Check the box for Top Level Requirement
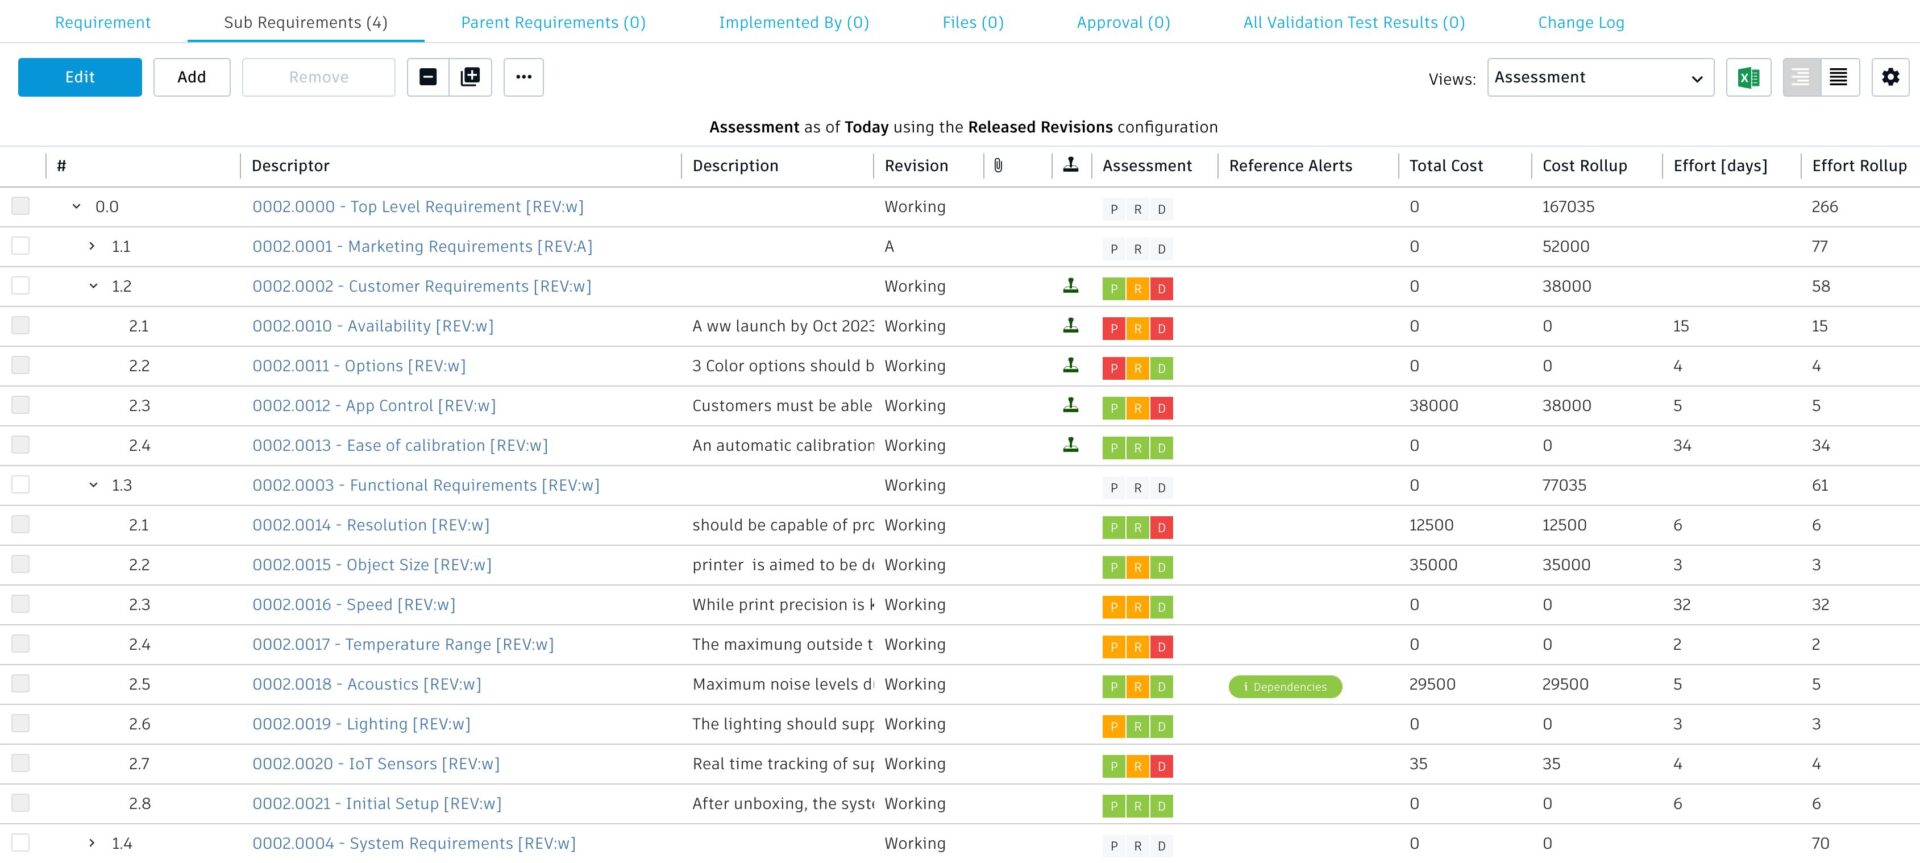The width and height of the screenshot is (1920, 863). pos(21,207)
